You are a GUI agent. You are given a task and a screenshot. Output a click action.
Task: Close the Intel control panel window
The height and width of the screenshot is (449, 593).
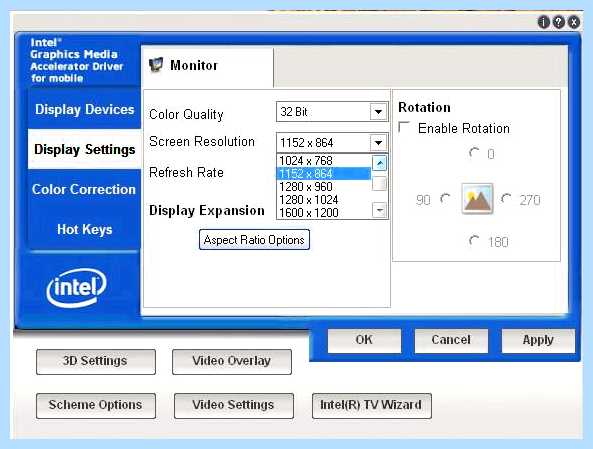click(574, 23)
